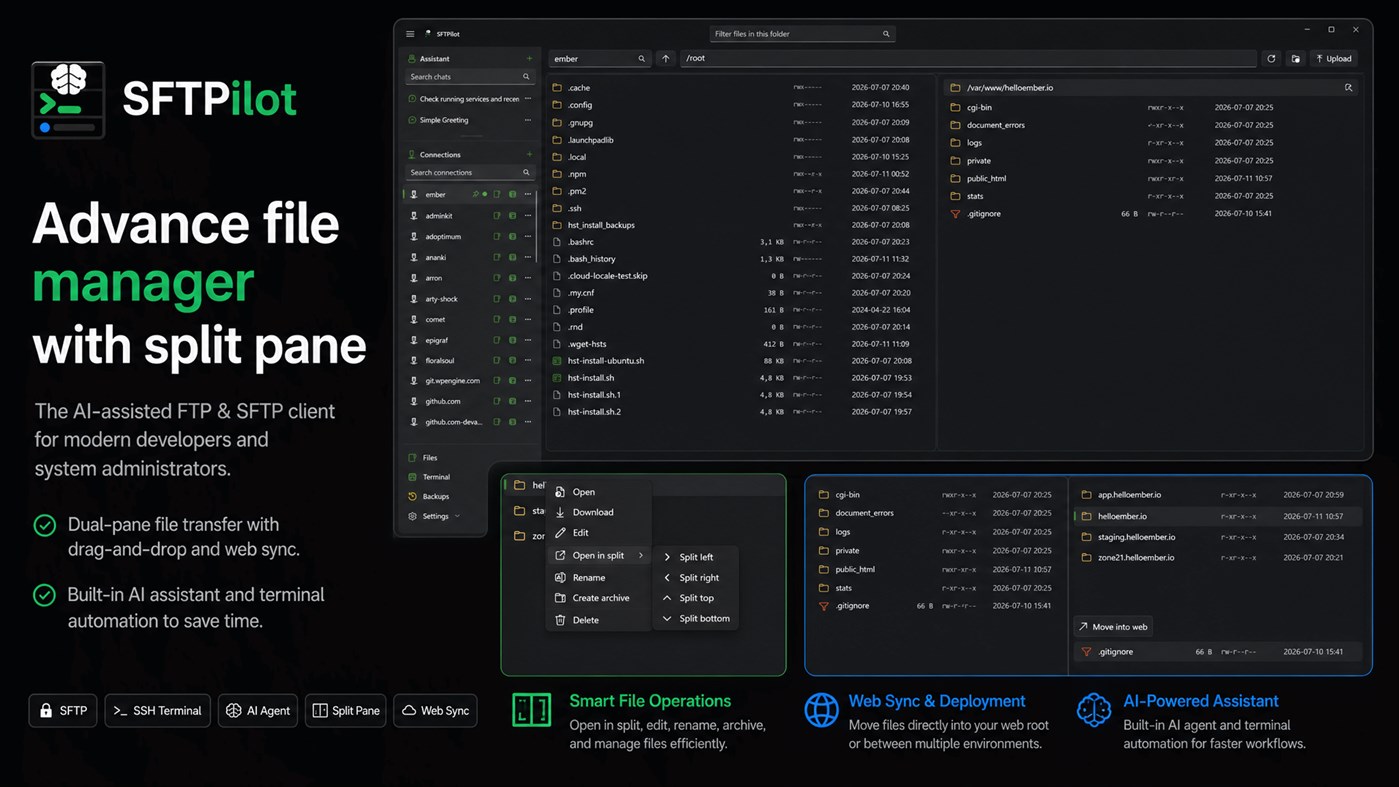The height and width of the screenshot is (787, 1399).
Task: Click the refresh icon next to Upload
Action: tap(1271, 59)
